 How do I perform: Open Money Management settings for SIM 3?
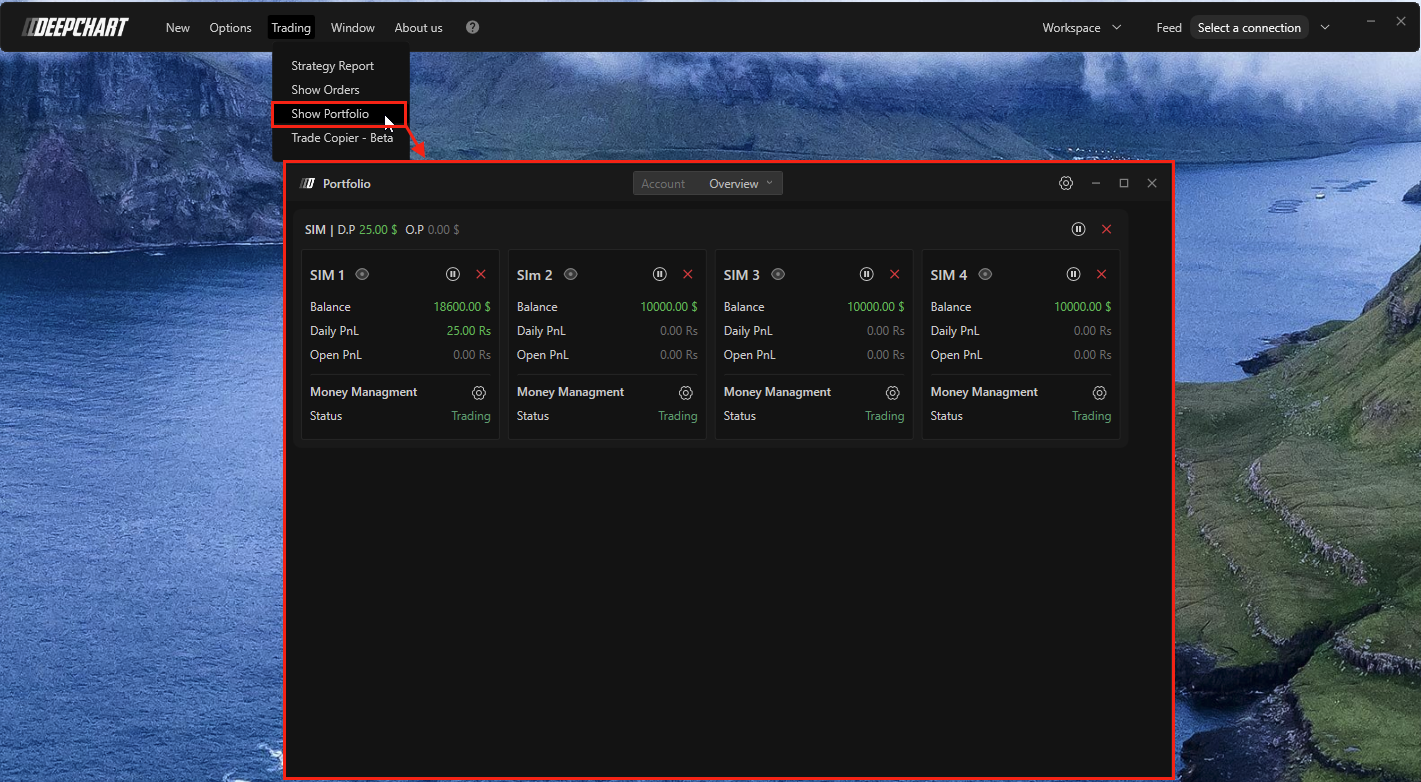pos(893,393)
